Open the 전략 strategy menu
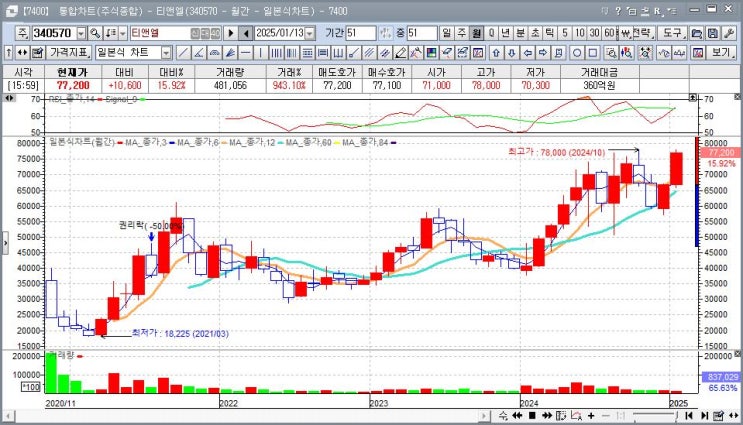 point(643,33)
